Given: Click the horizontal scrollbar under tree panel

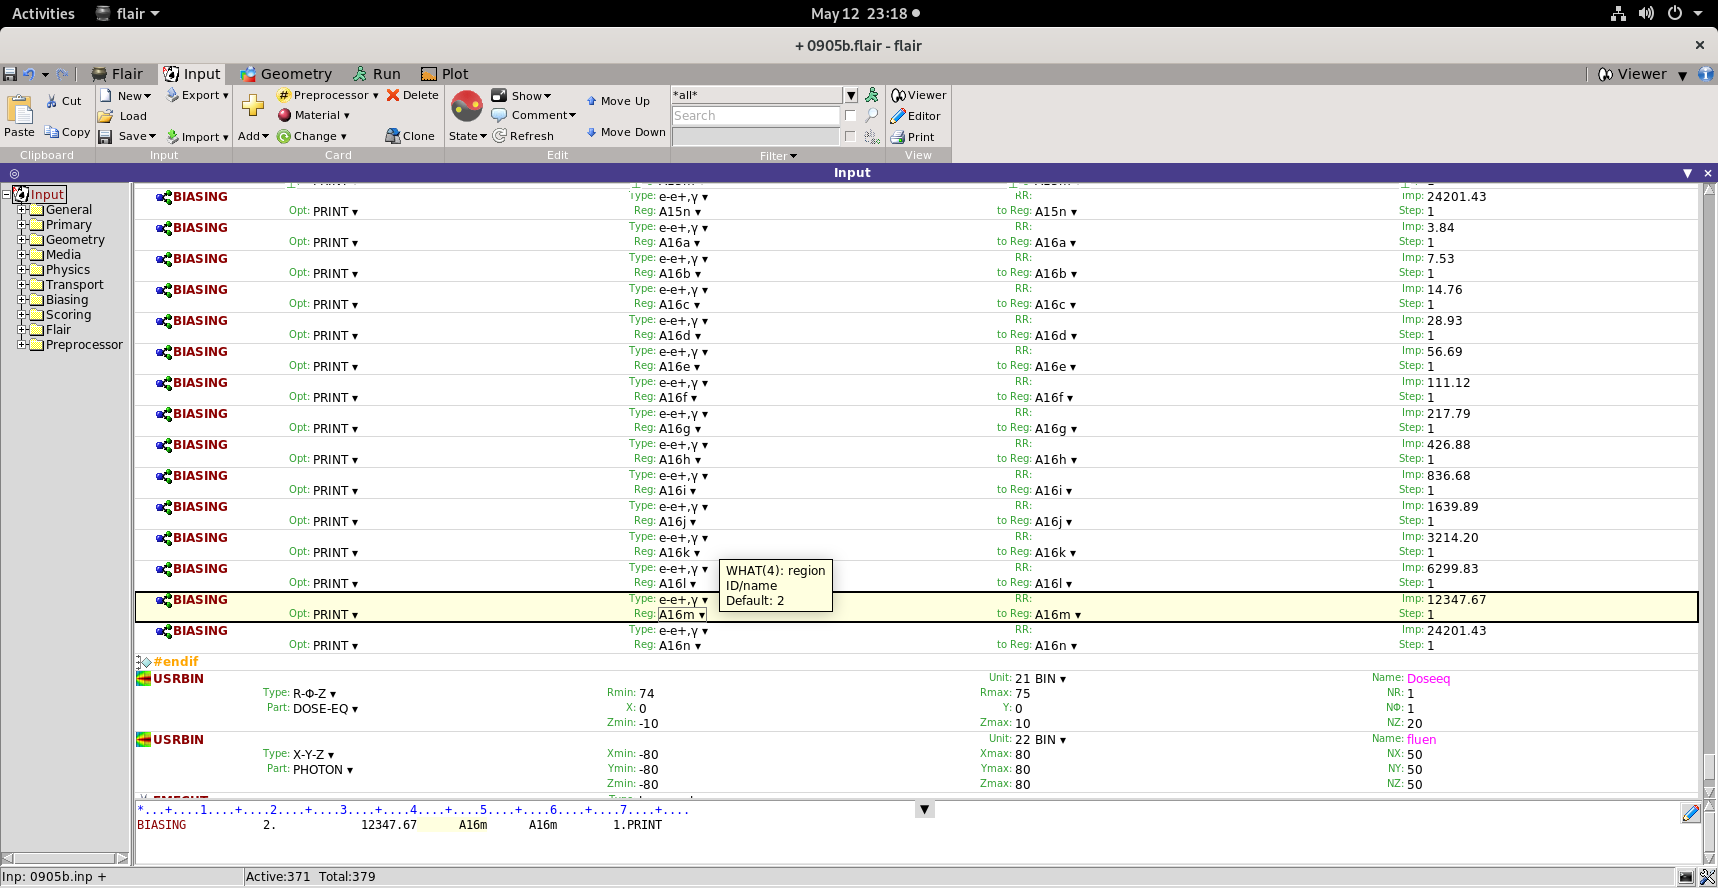Looking at the screenshot, I should [65, 858].
